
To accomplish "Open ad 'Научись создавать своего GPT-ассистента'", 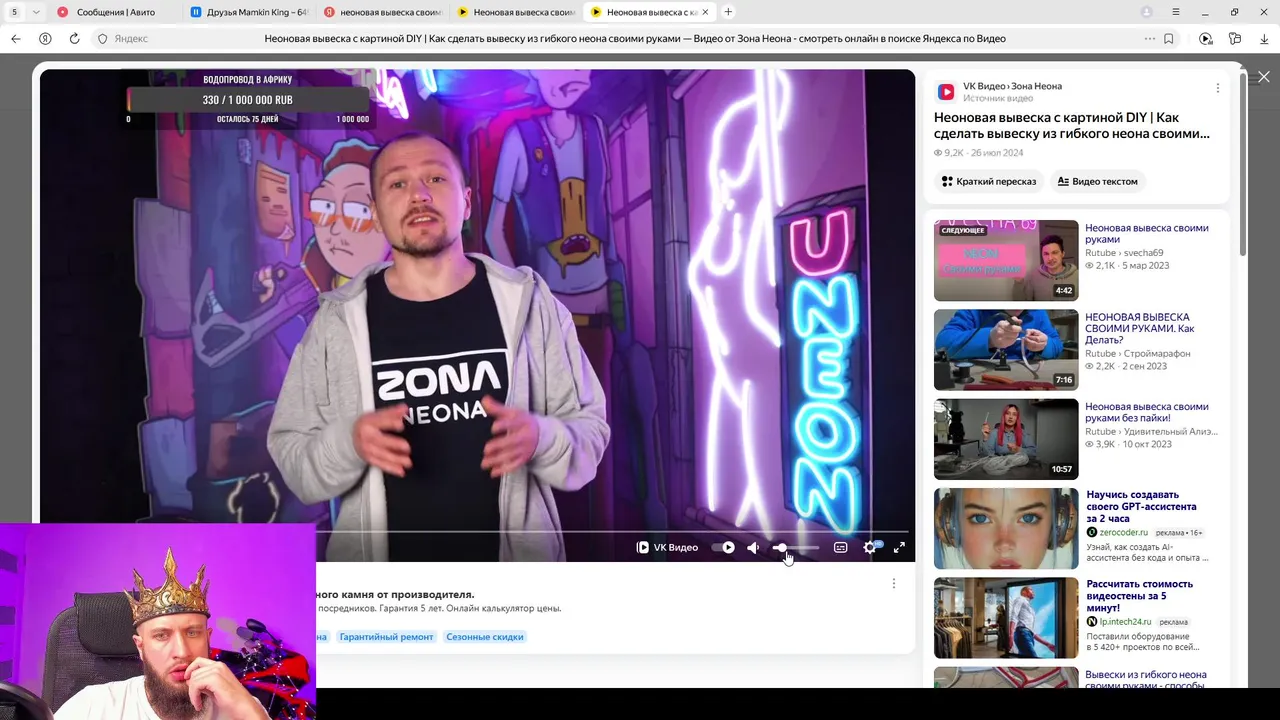I will click(1141, 506).
